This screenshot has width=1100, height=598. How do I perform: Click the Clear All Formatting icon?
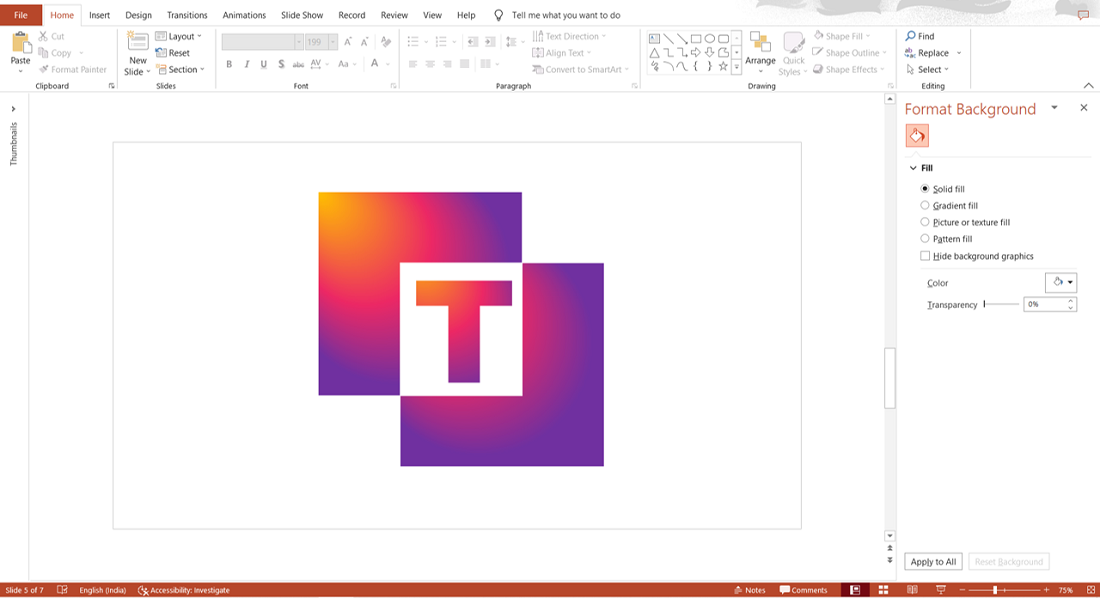386,42
